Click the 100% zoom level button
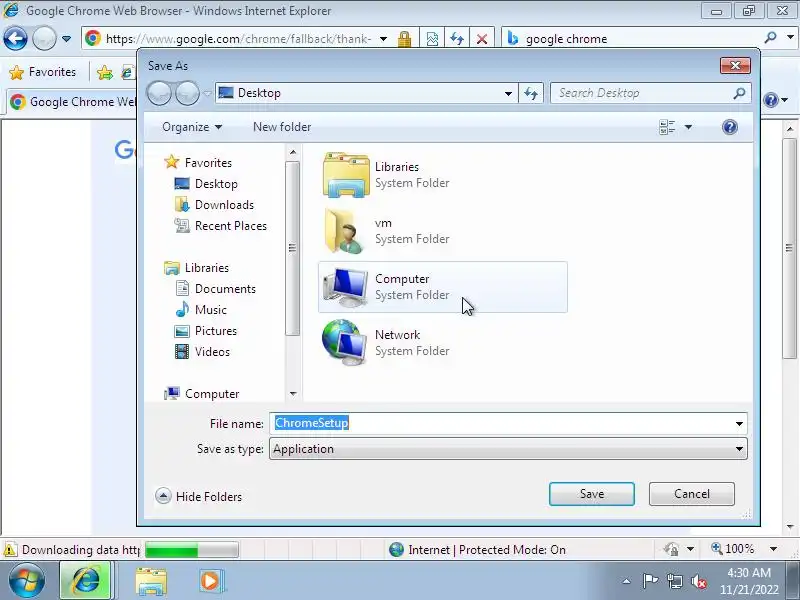 point(733,549)
